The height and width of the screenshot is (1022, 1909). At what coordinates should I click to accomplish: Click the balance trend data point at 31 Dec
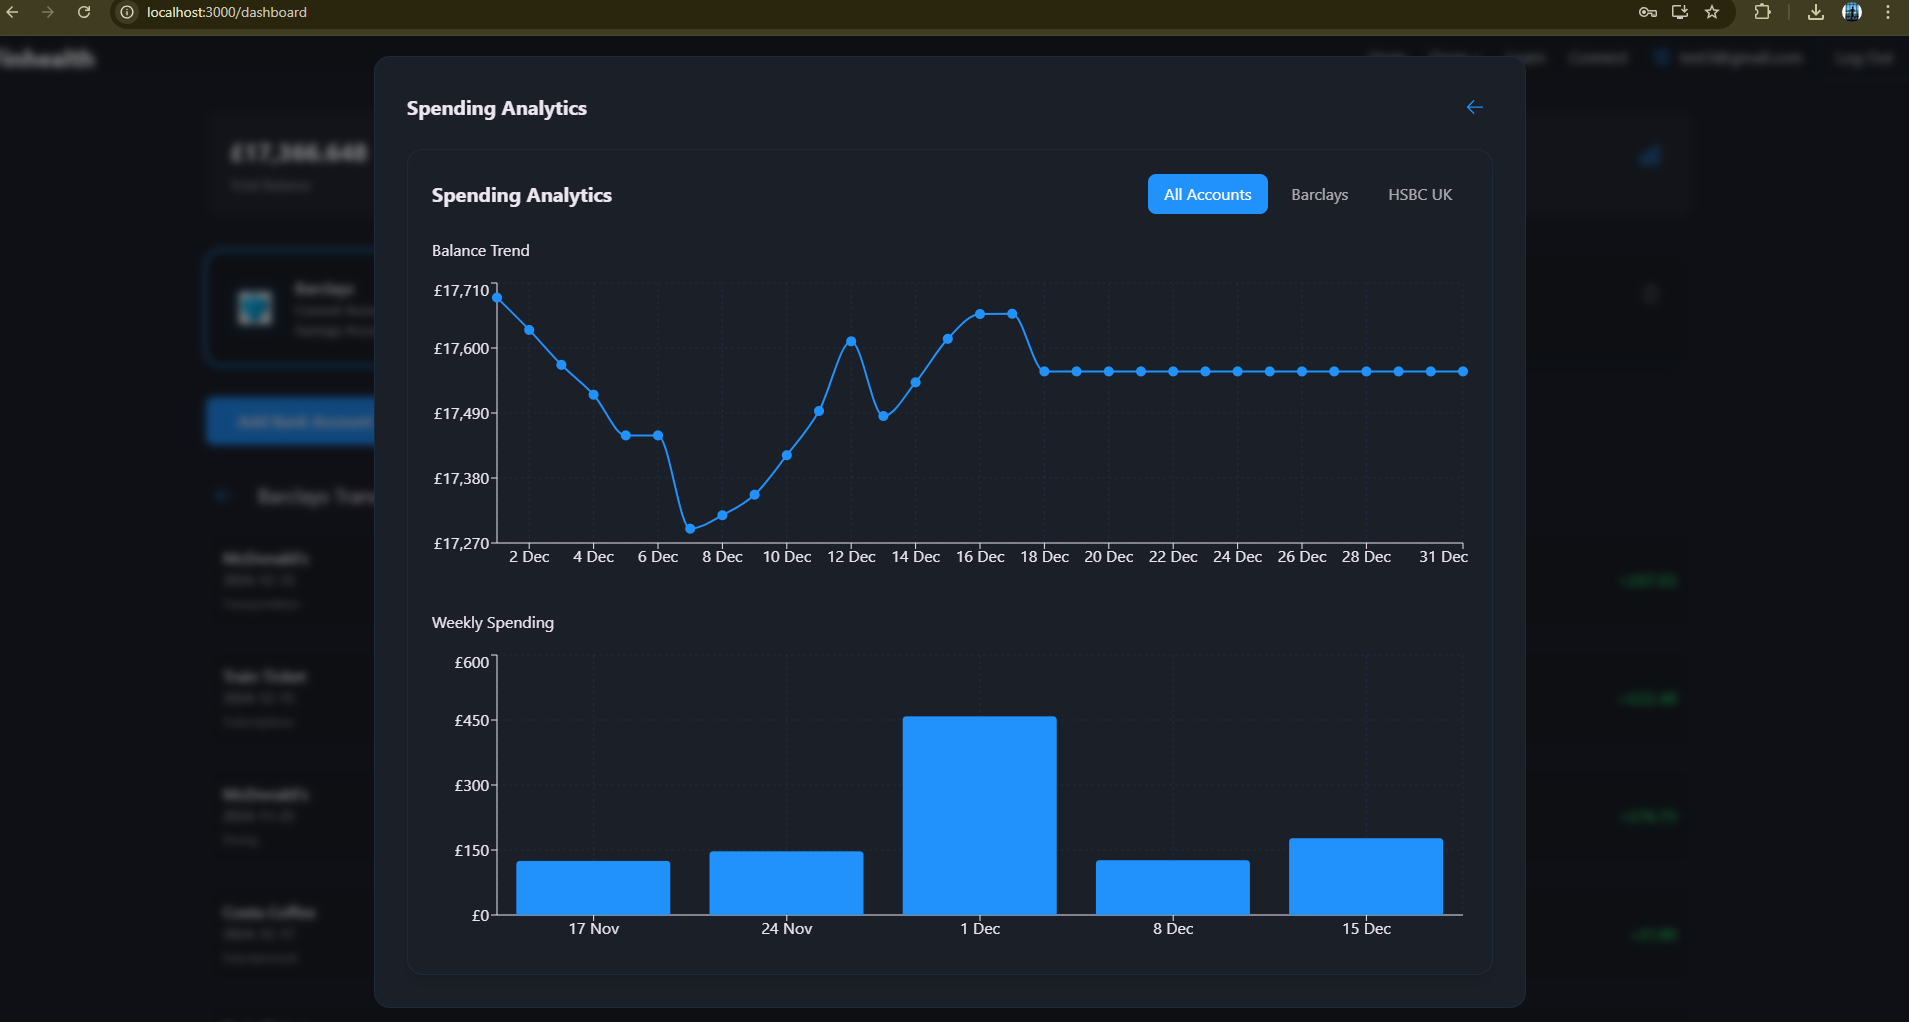coord(1463,371)
